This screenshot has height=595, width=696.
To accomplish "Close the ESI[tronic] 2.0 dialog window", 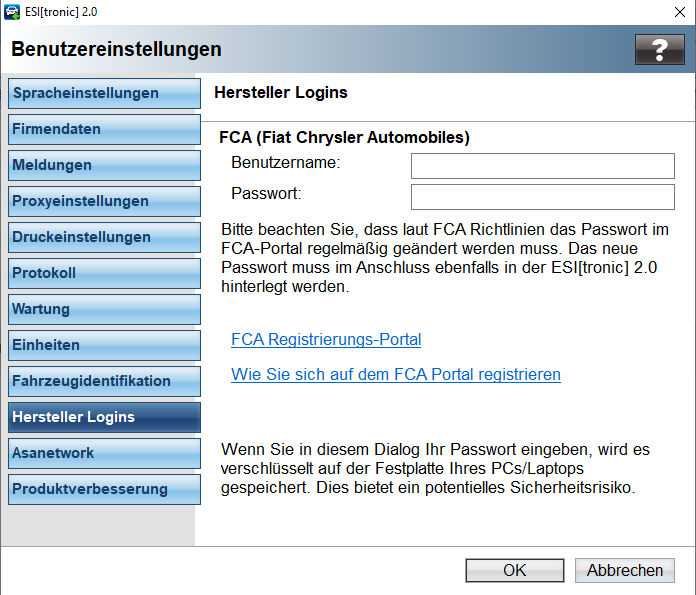I will click(680, 12).
